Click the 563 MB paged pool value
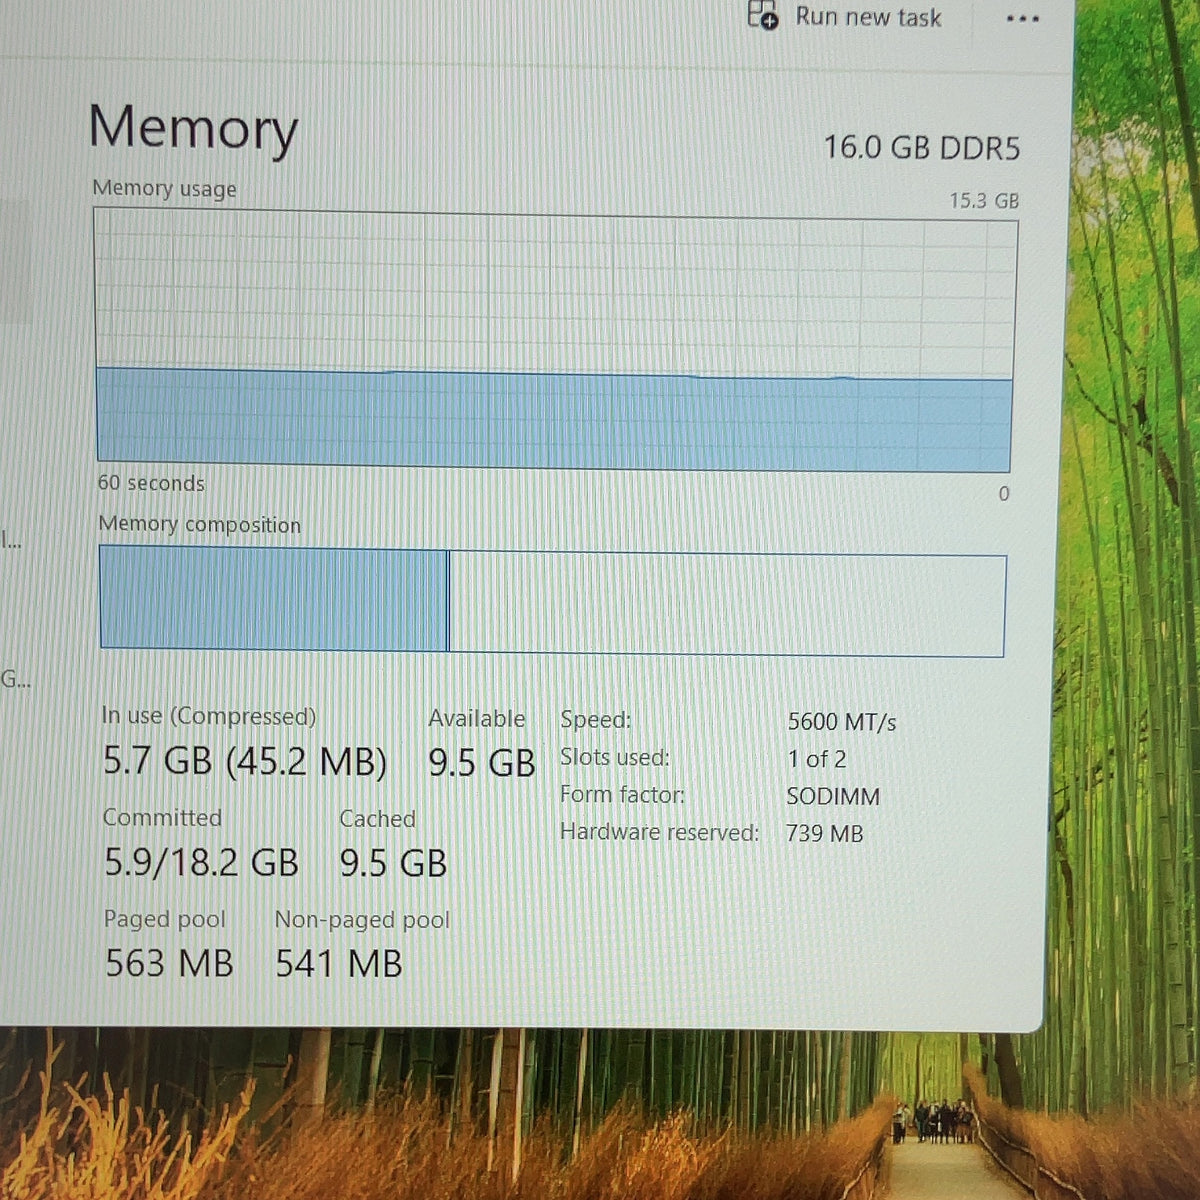Image resolution: width=1200 pixels, height=1200 pixels. click(169, 964)
